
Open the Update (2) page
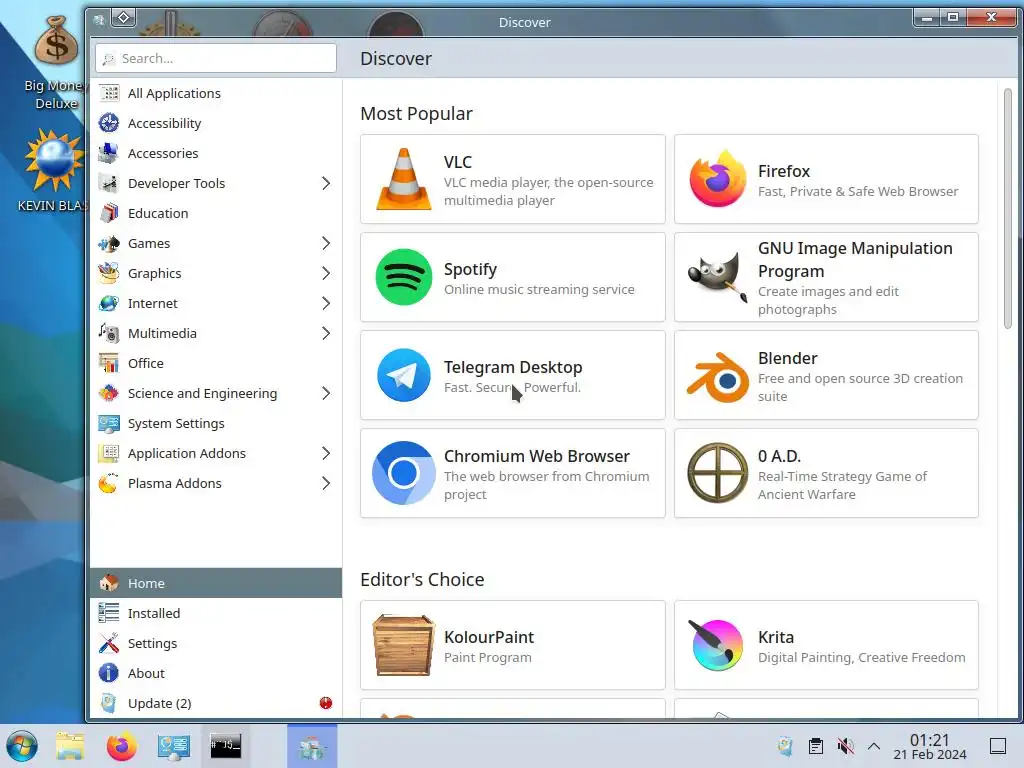(216, 703)
